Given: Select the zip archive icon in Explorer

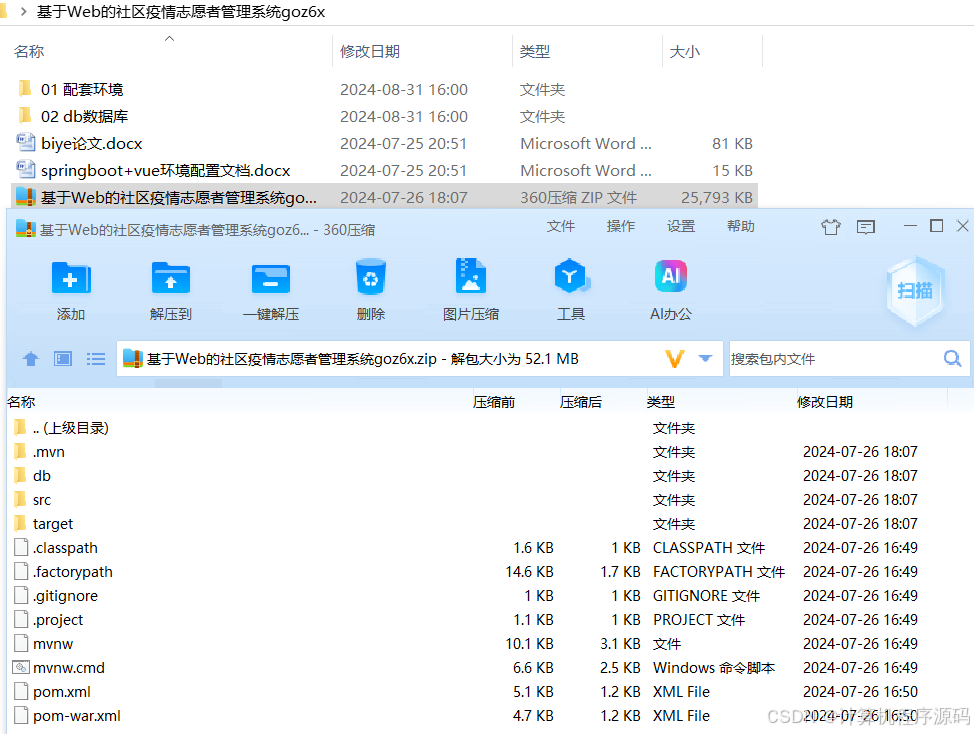Looking at the screenshot, I should click(25, 197).
